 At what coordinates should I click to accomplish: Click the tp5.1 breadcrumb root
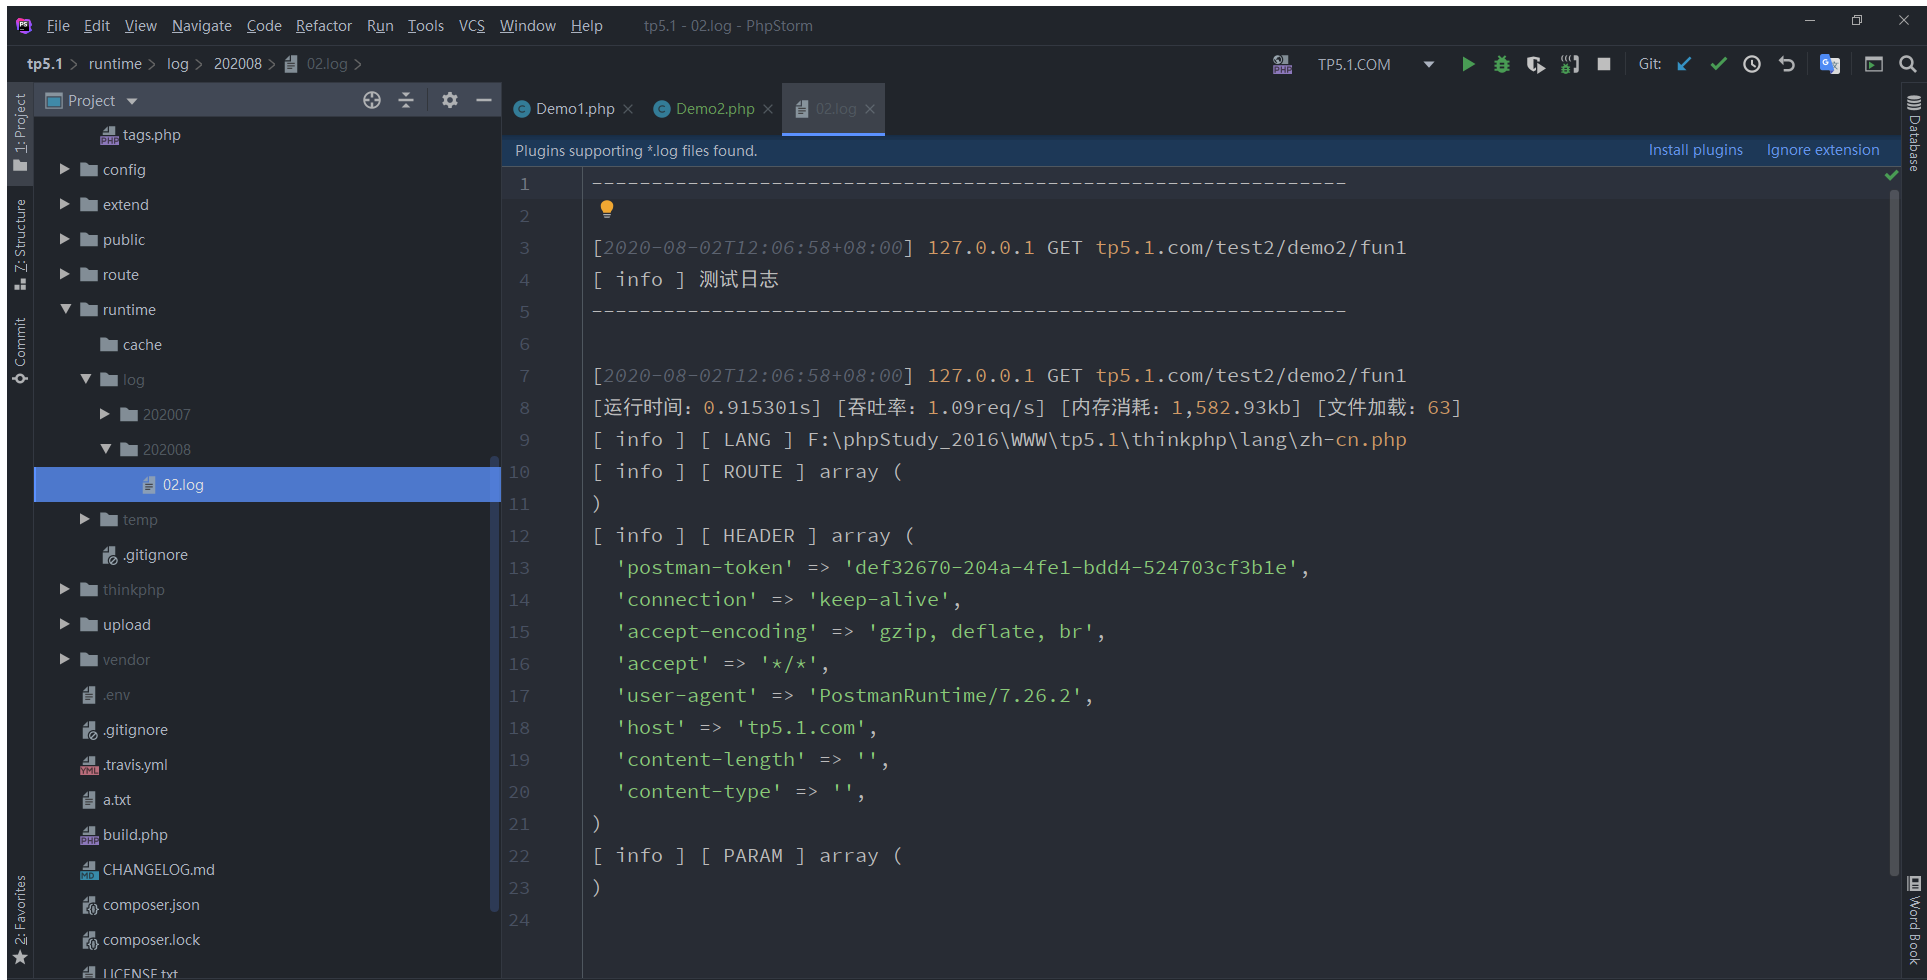[x=45, y=64]
